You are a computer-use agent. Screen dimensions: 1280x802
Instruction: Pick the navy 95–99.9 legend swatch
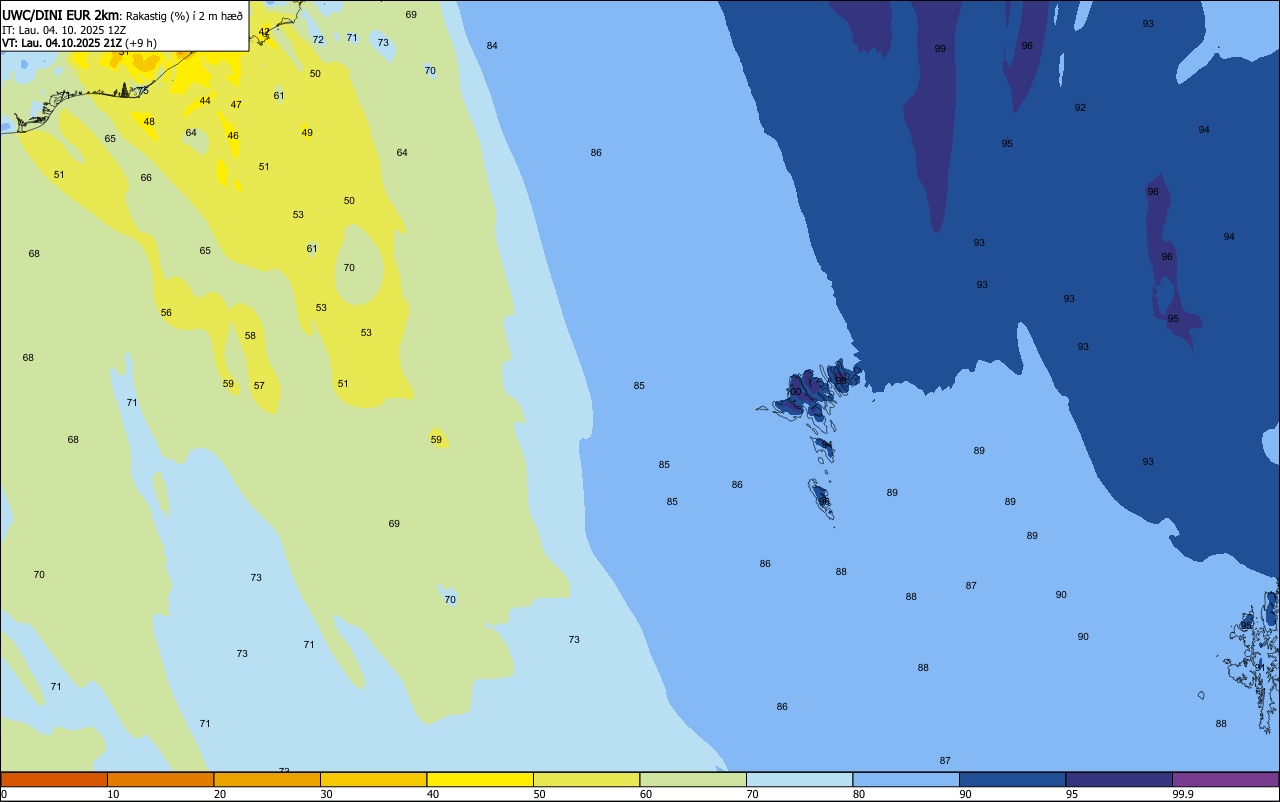[1119, 779]
